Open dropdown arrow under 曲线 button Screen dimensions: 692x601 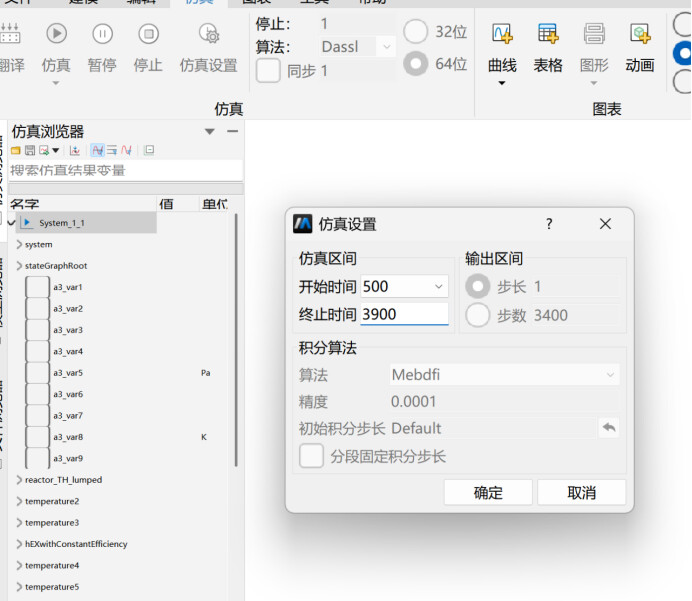click(502, 83)
